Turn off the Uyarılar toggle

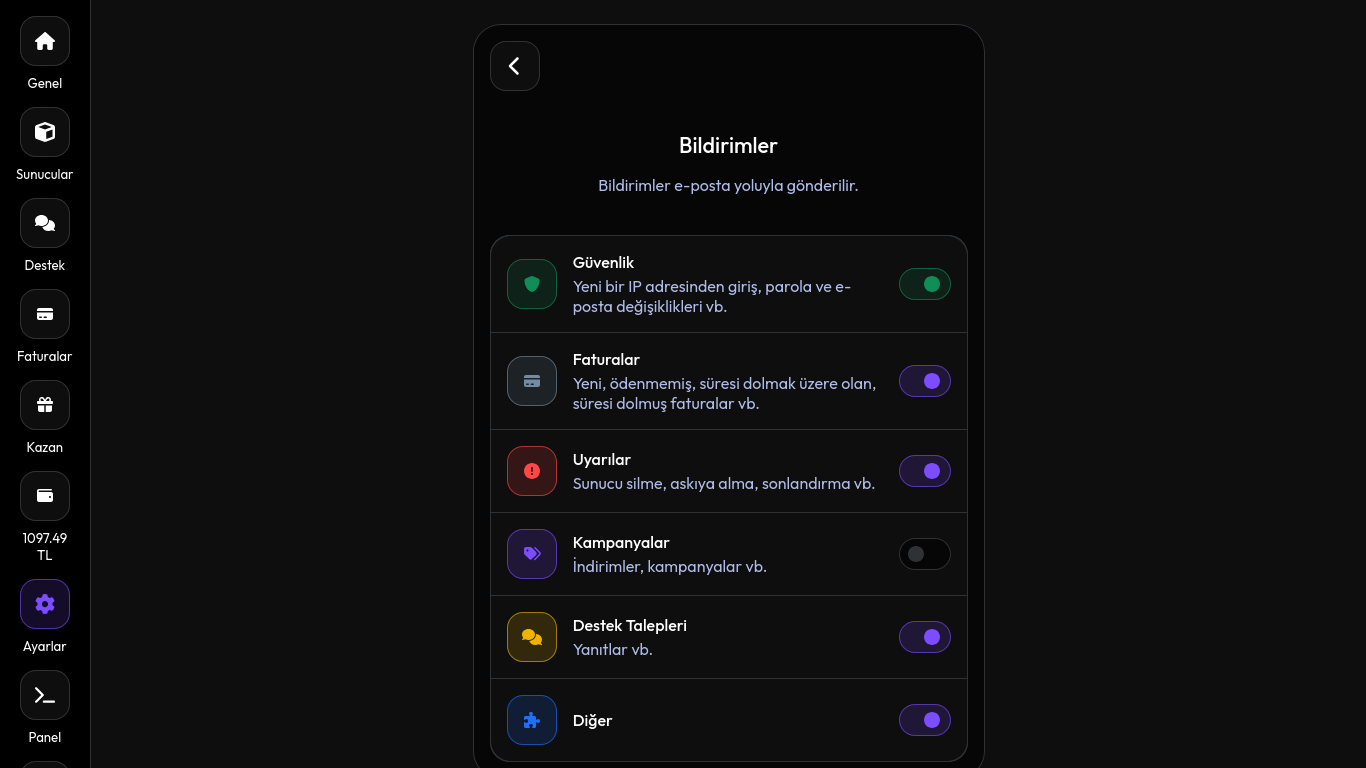pyautogui.click(x=925, y=471)
